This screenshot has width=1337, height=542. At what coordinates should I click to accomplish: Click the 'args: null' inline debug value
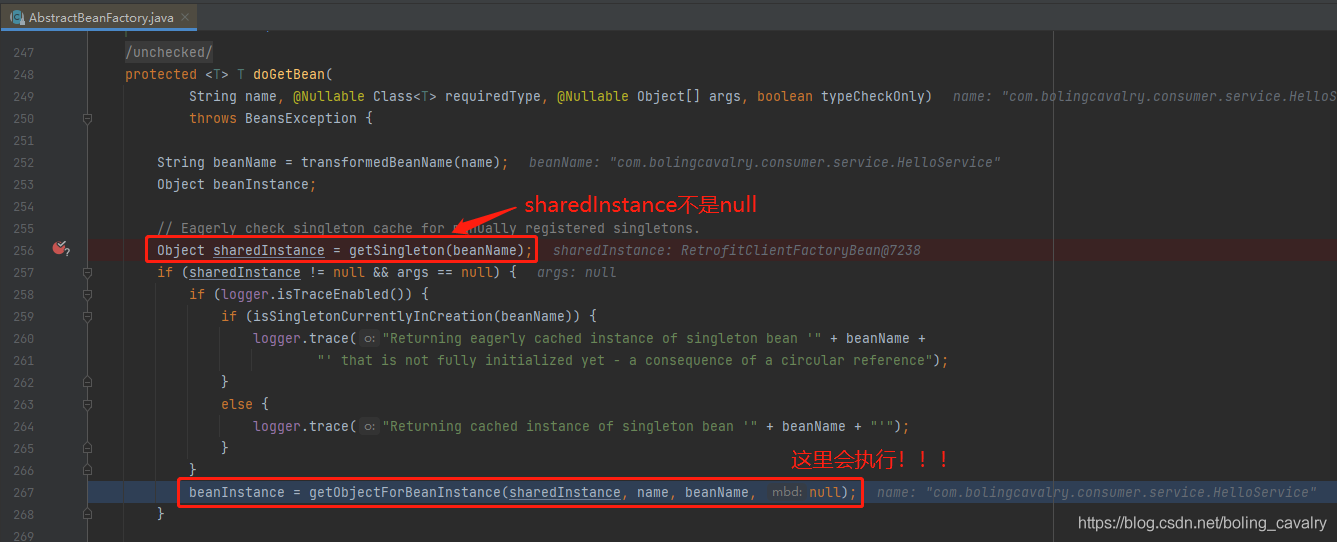coord(577,272)
